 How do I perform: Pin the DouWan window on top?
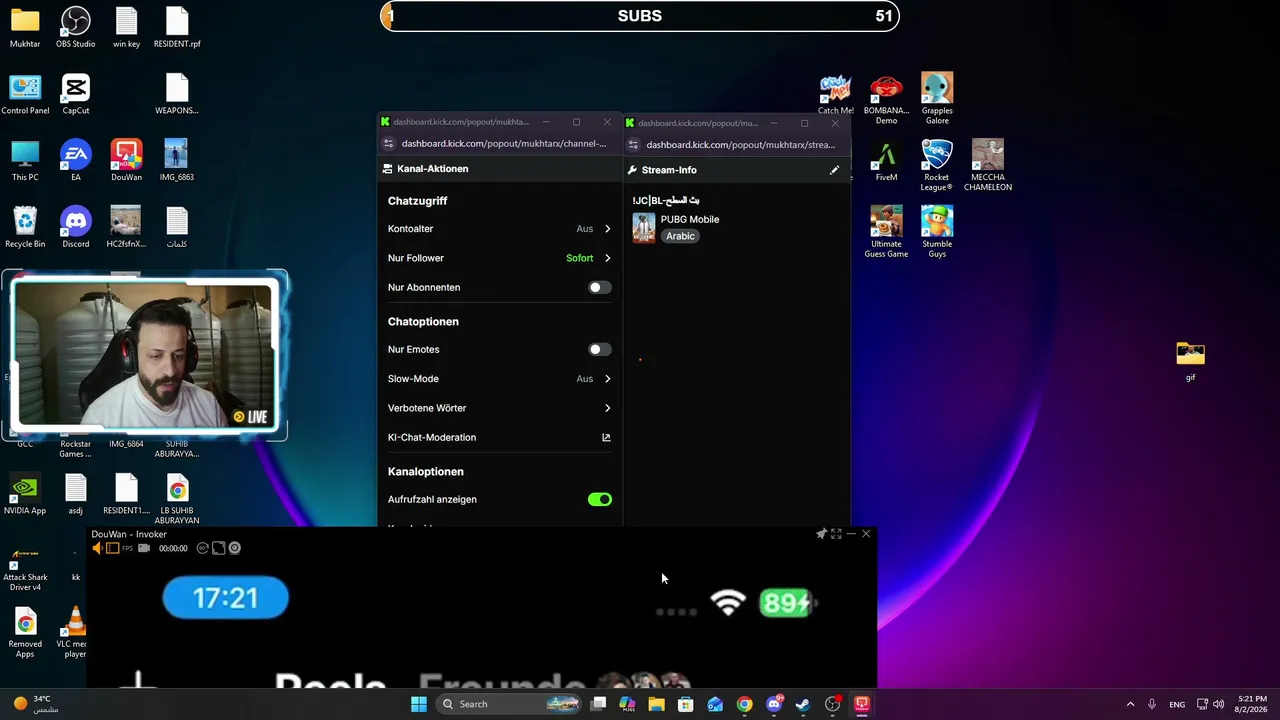pos(821,534)
